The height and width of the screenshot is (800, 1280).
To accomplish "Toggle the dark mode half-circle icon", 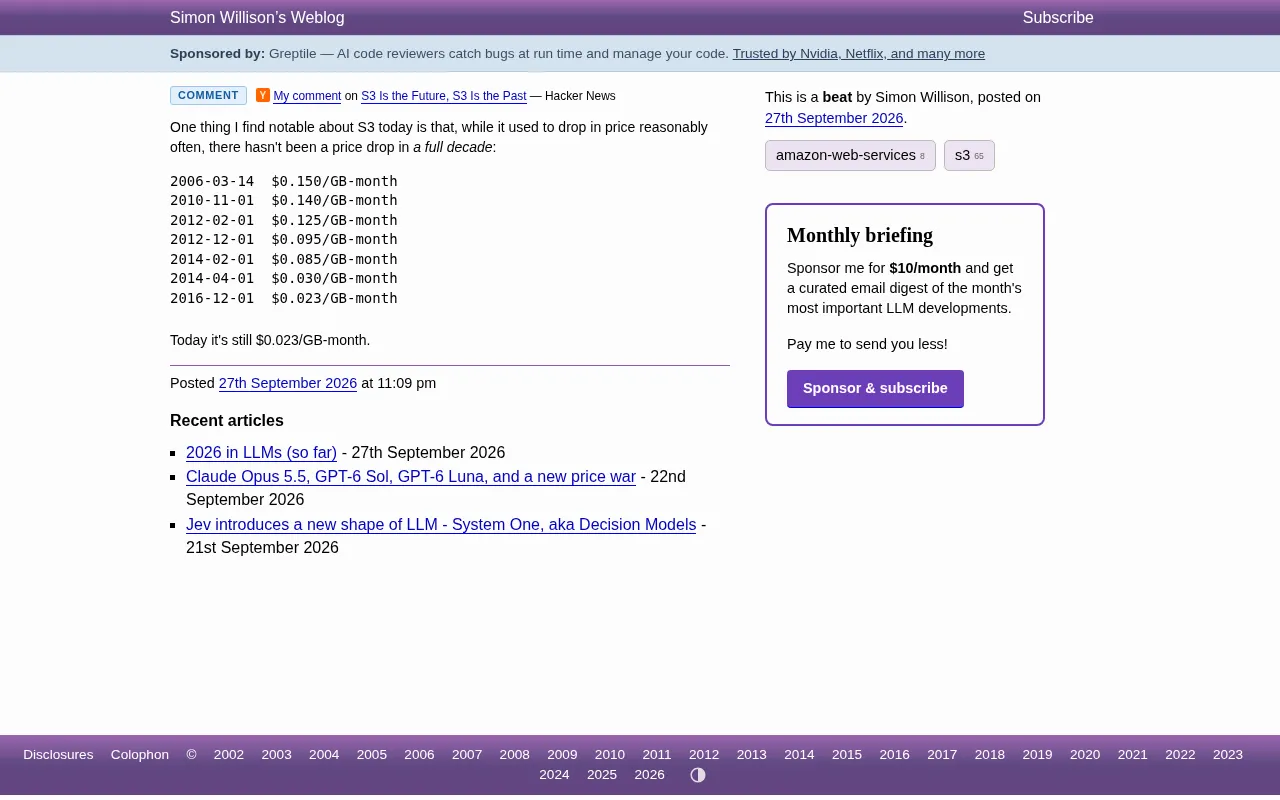I will coord(698,775).
